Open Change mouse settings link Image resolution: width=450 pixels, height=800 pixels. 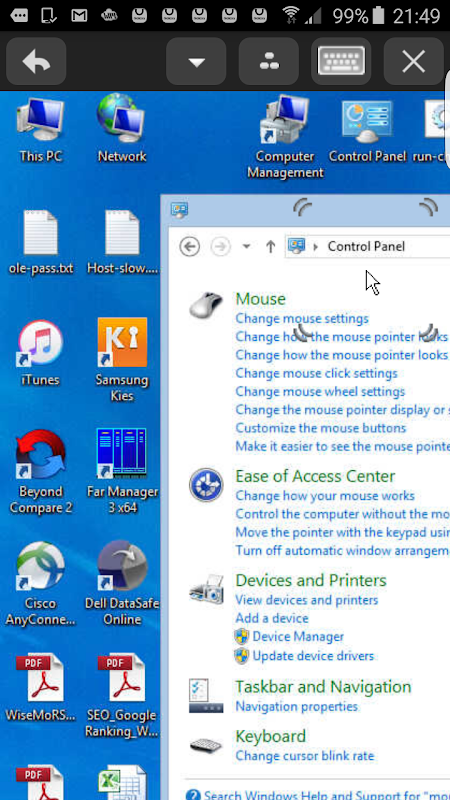(302, 319)
